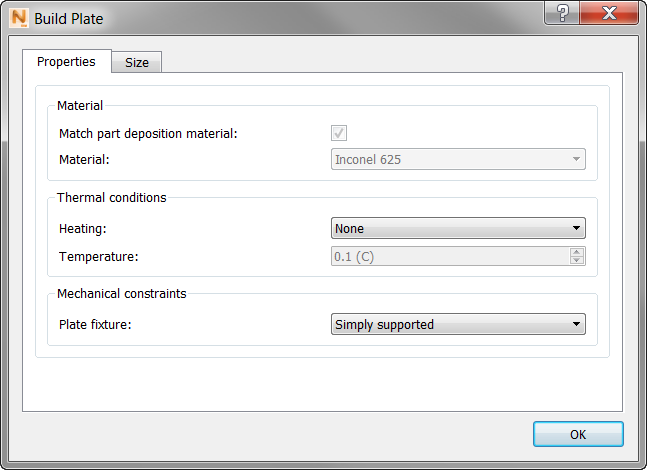Open the Plate fixture Simply supported dropdown
The image size is (647, 470).
pyautogui.click(x=458, y=324)
